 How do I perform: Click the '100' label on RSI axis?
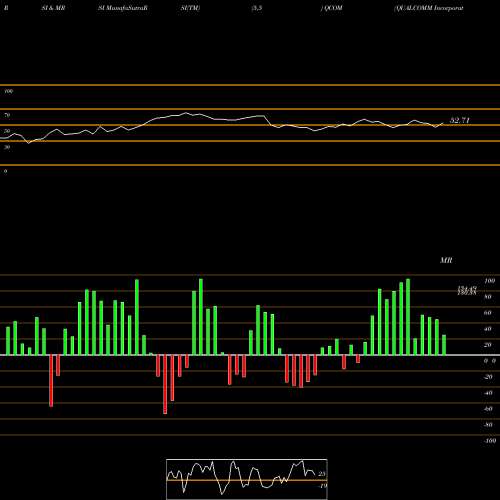8,91
